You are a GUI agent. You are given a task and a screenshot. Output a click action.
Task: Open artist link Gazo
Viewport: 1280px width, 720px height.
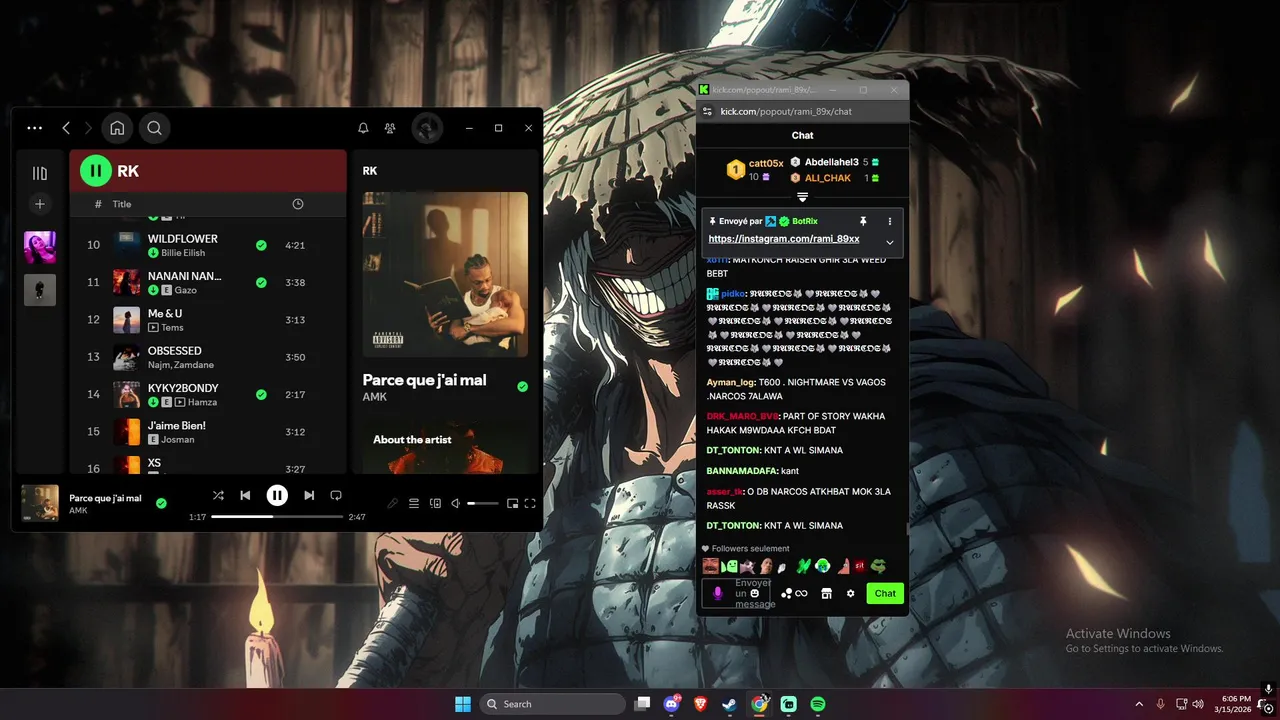point(185,290)
